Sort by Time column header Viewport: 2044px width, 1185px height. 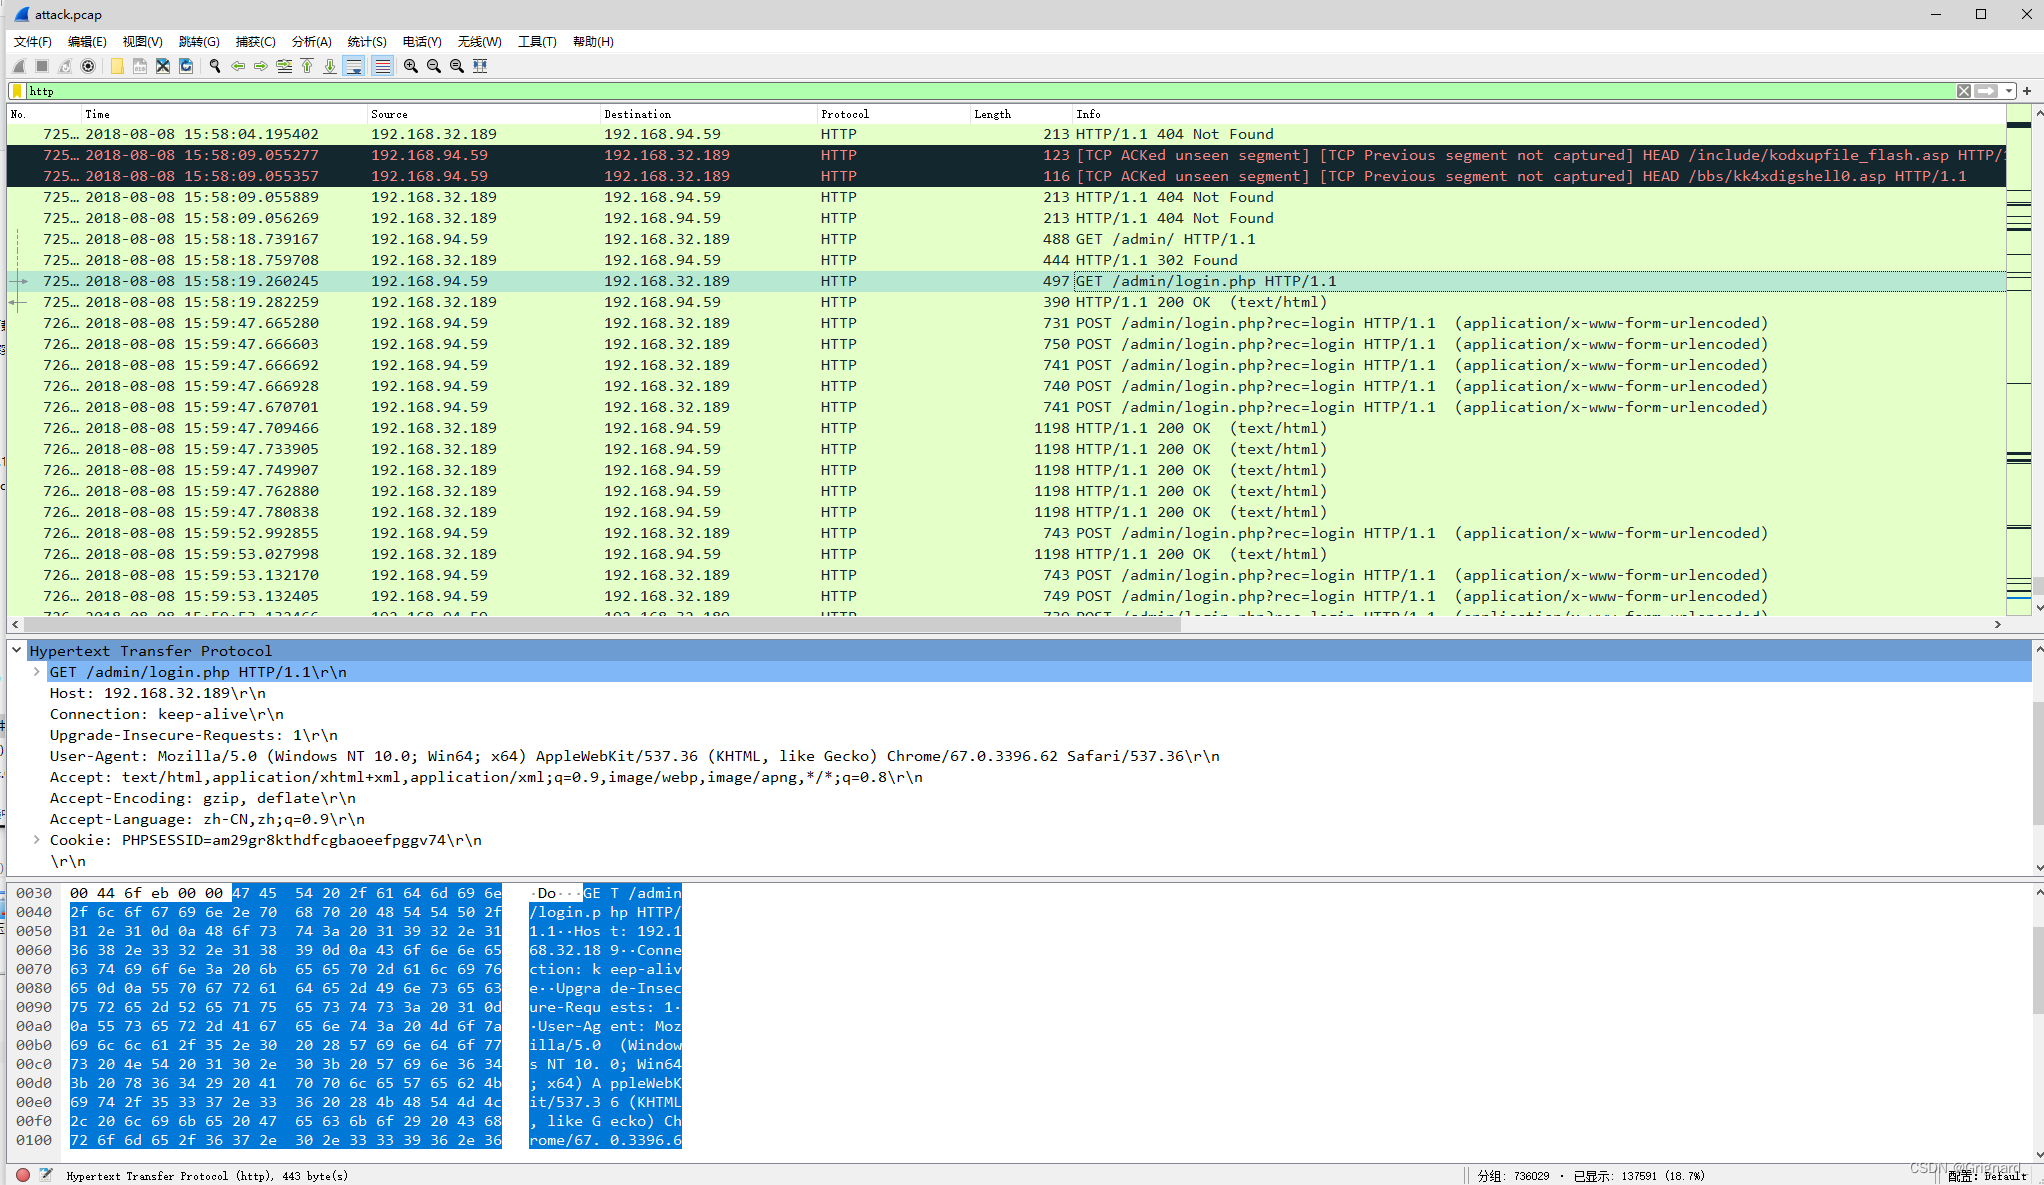(x=224, y=114)
